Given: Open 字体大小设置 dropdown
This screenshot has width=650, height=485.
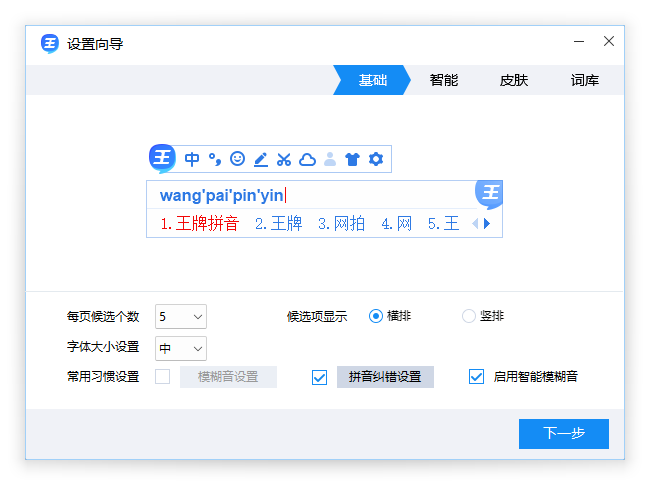Looking at the screenshot, I should click(181, 348).
